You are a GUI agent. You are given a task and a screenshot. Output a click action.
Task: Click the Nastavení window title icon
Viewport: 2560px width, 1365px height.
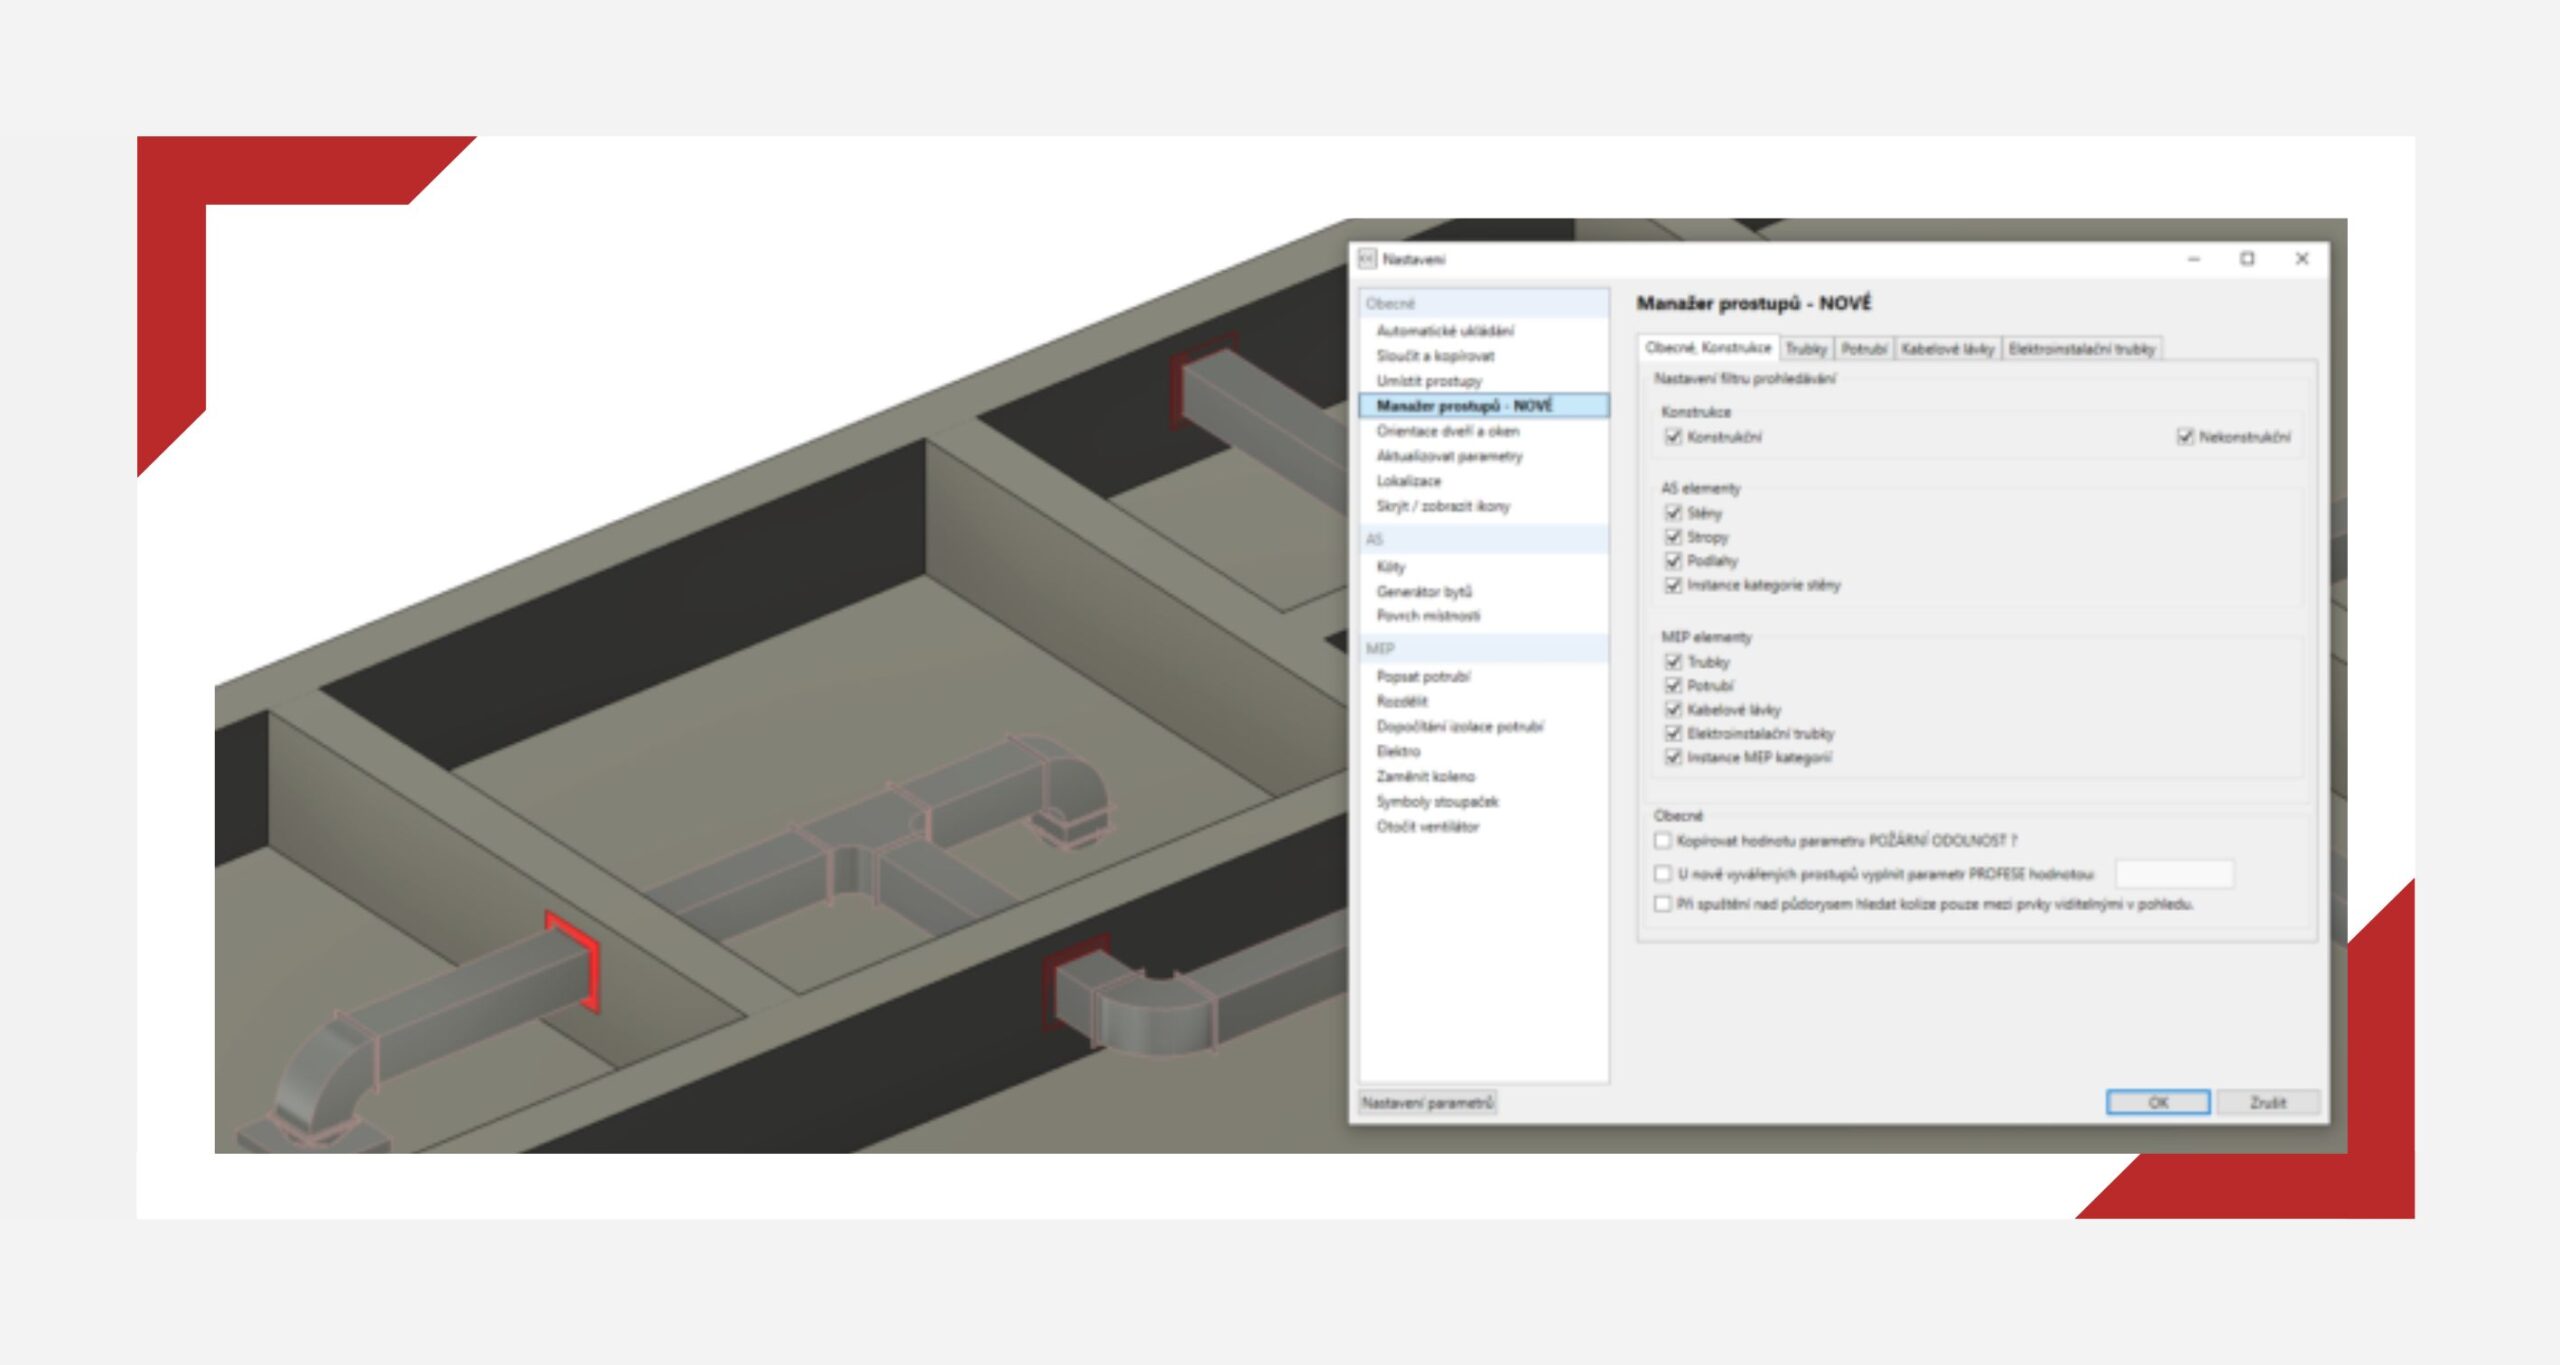tap(1367, 259)
